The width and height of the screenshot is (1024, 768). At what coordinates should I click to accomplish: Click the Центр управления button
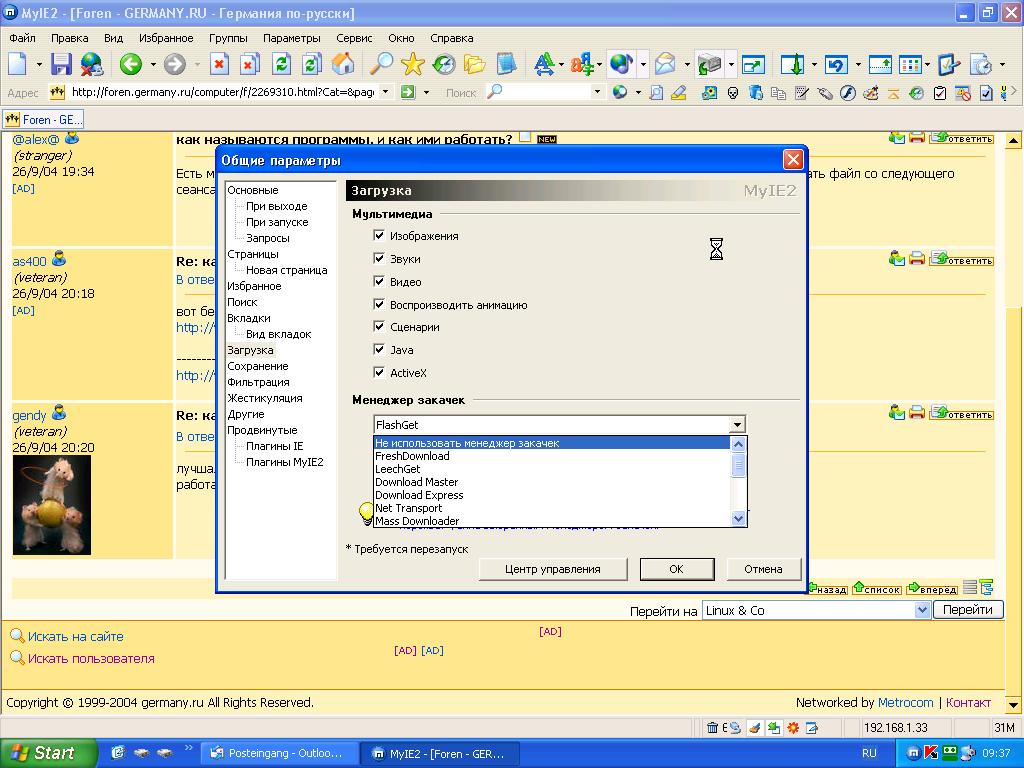tap(552, 569)
